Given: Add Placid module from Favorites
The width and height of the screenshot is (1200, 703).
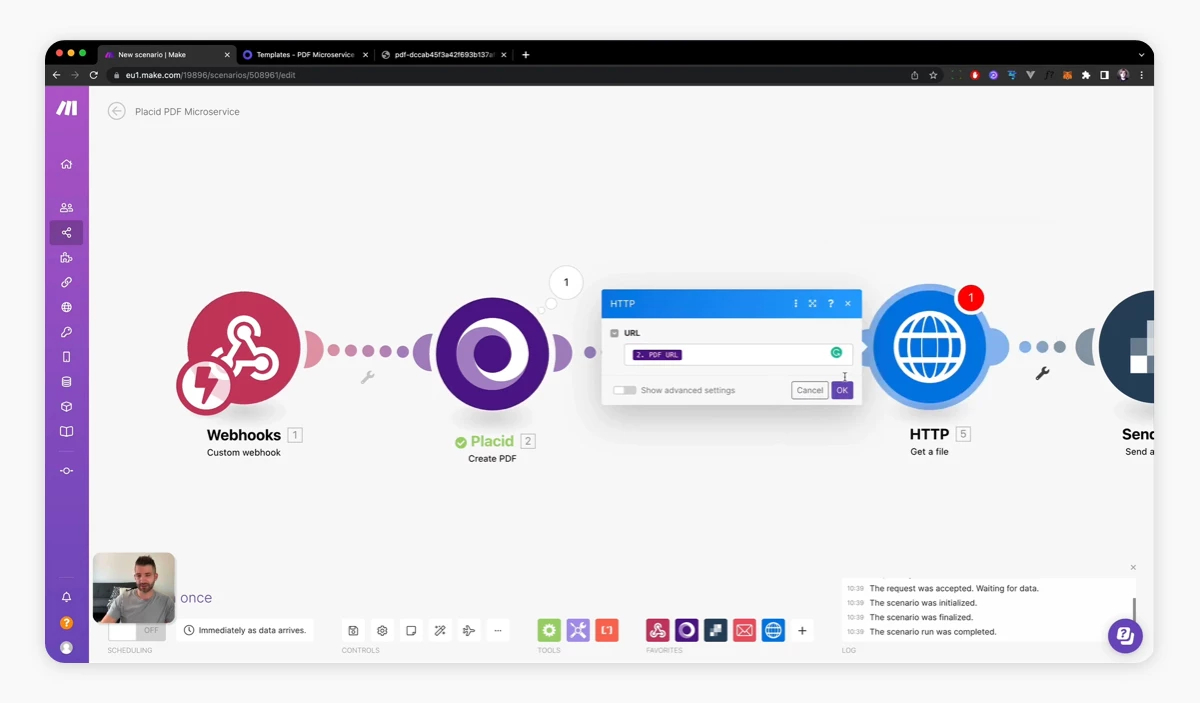Looking at the screenshot, I should tap(686, 630).
